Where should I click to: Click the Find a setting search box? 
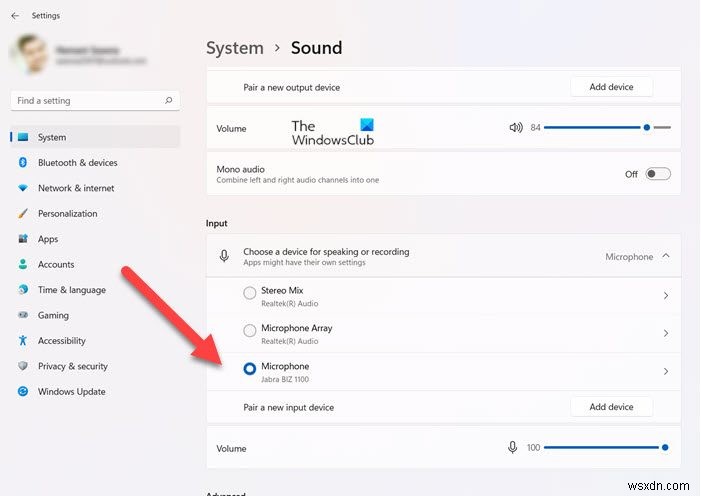(95, 101)
